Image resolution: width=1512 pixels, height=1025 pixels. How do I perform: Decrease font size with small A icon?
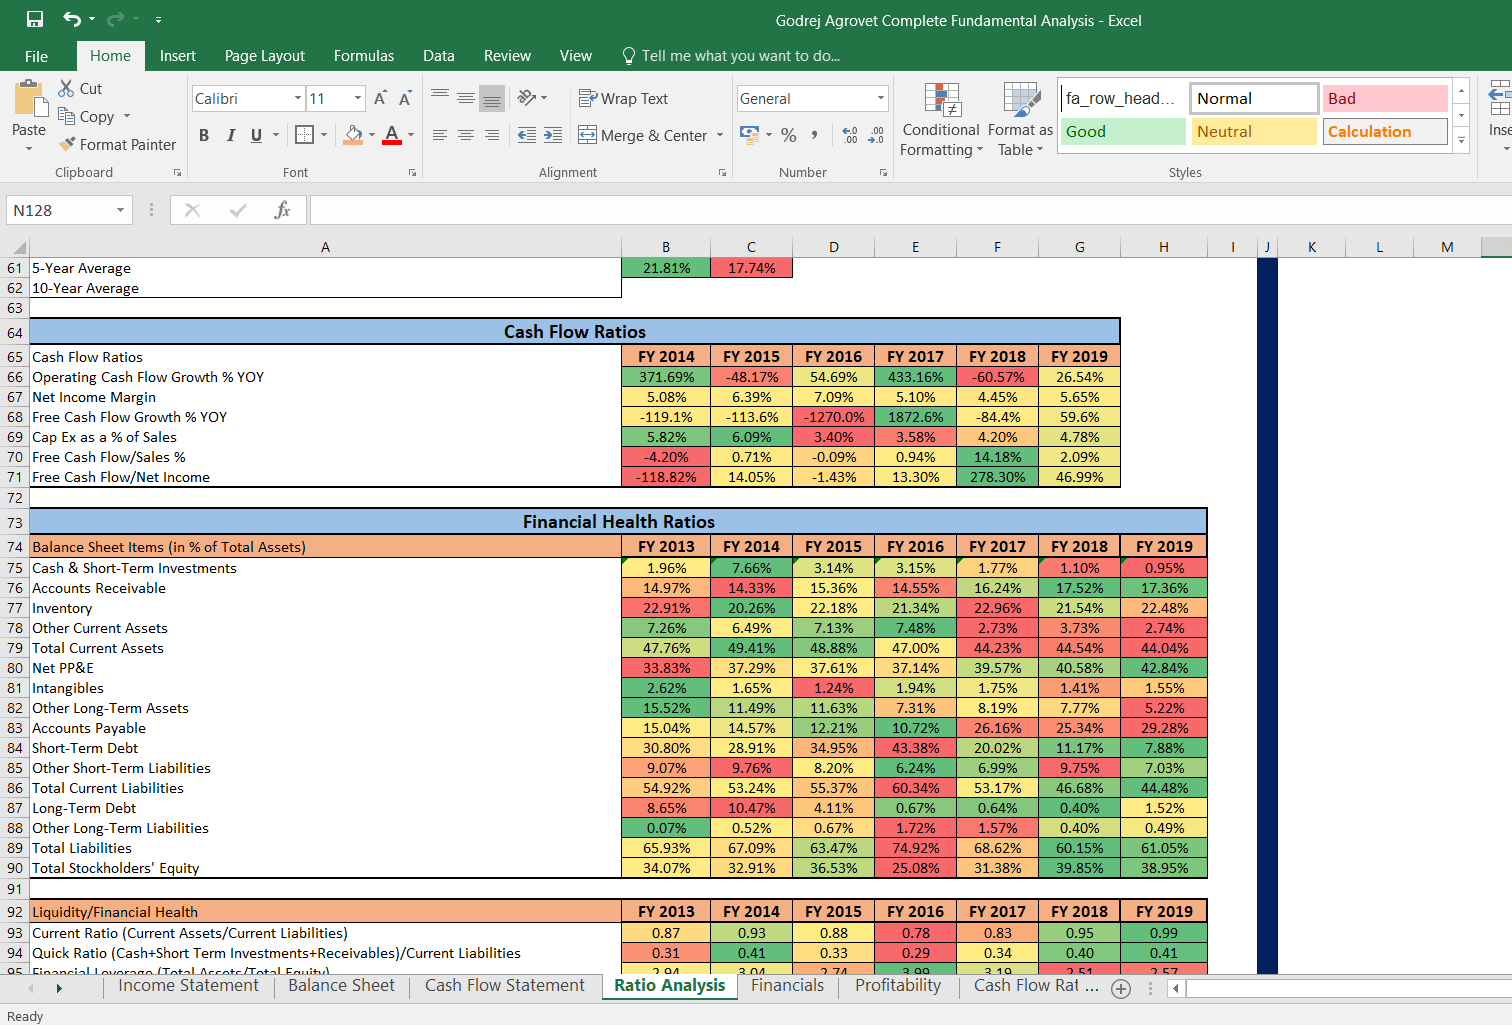pos(405,98)
